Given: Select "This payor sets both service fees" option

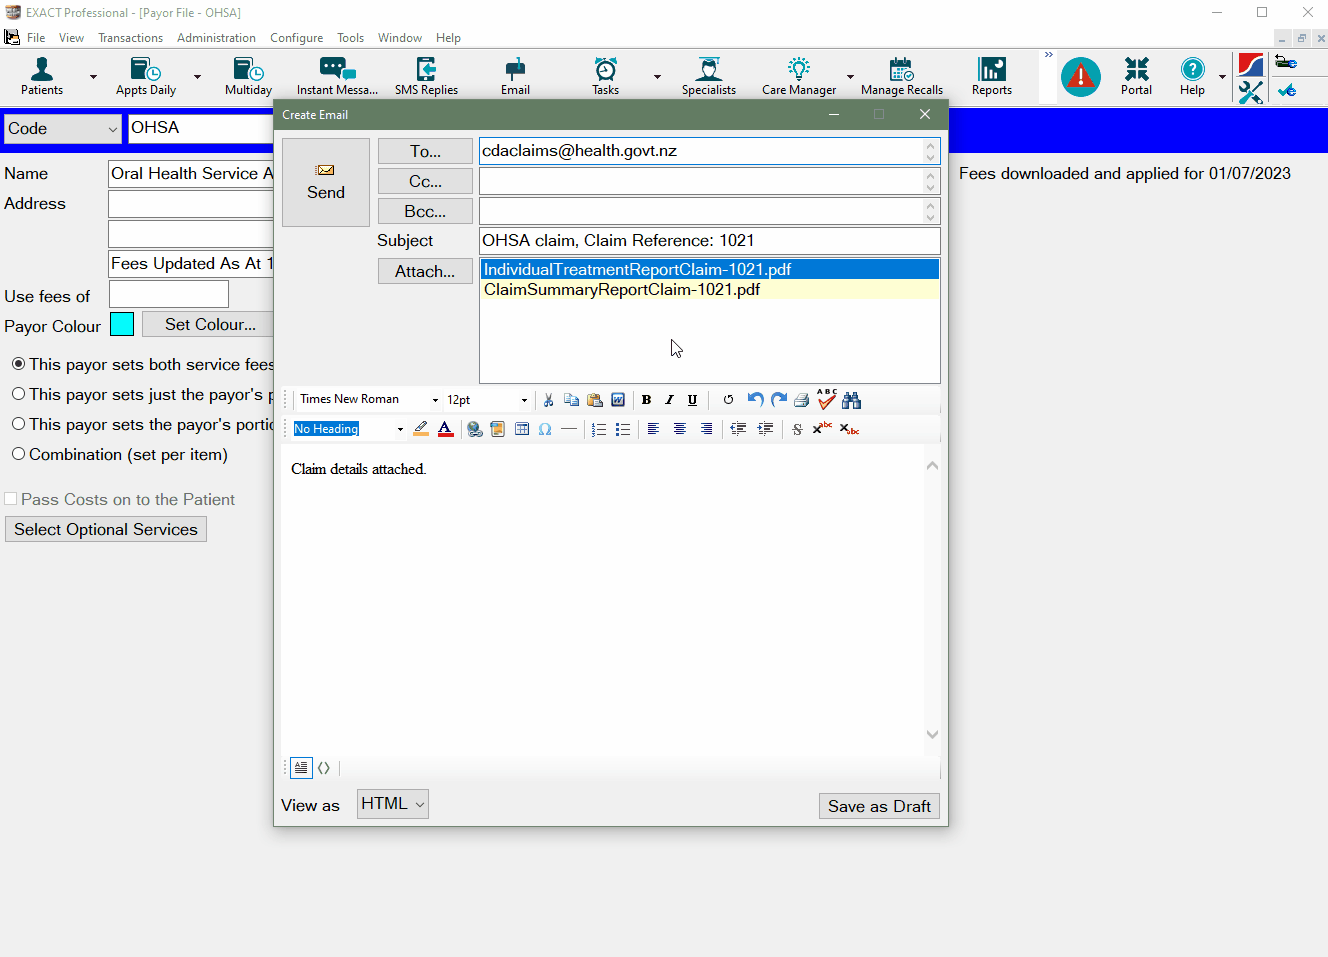Looking at the screenshot, I should 18,364.
